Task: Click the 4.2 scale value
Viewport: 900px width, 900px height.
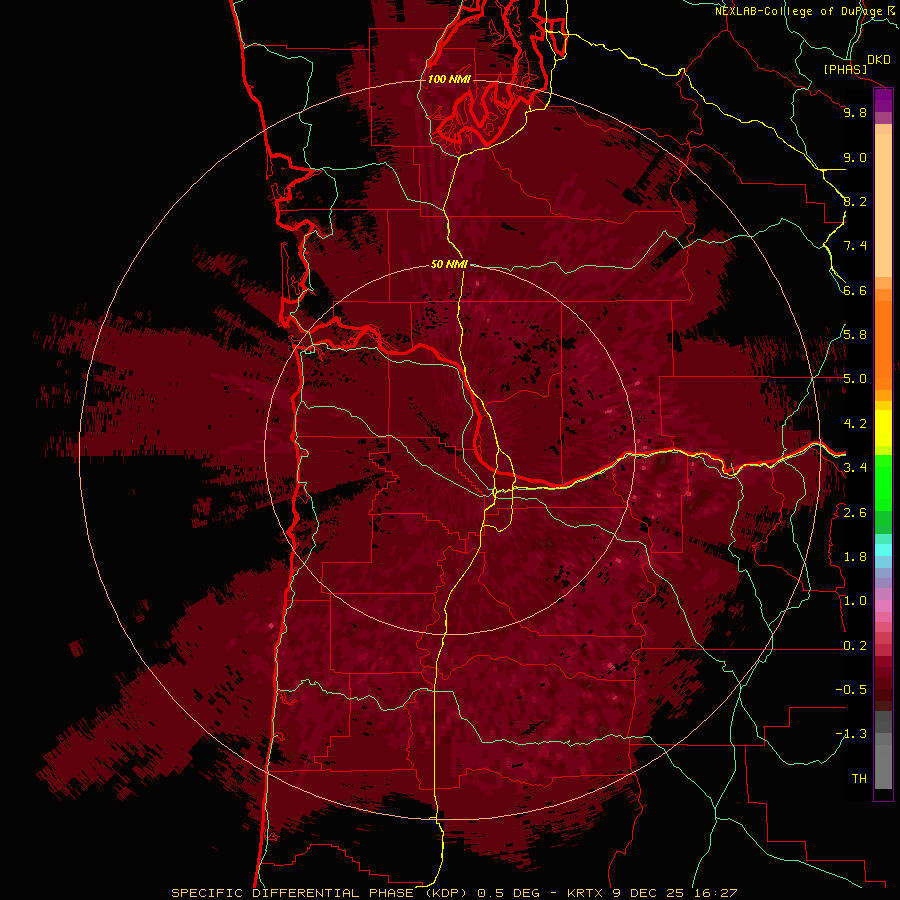Action: pos(855,424)
